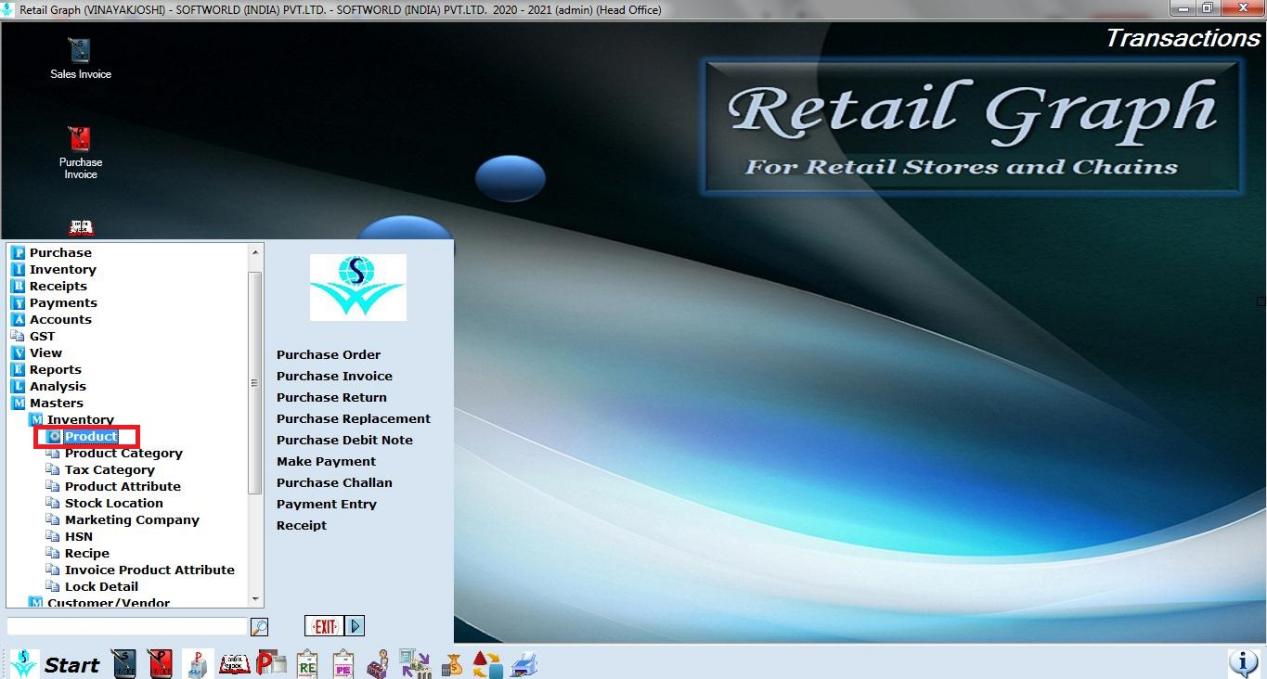Image resolution: width=1267 pixels, height=679 pixels.
Task: Click the blue play arrow beside EXIT
Action: tap(355, 626)
